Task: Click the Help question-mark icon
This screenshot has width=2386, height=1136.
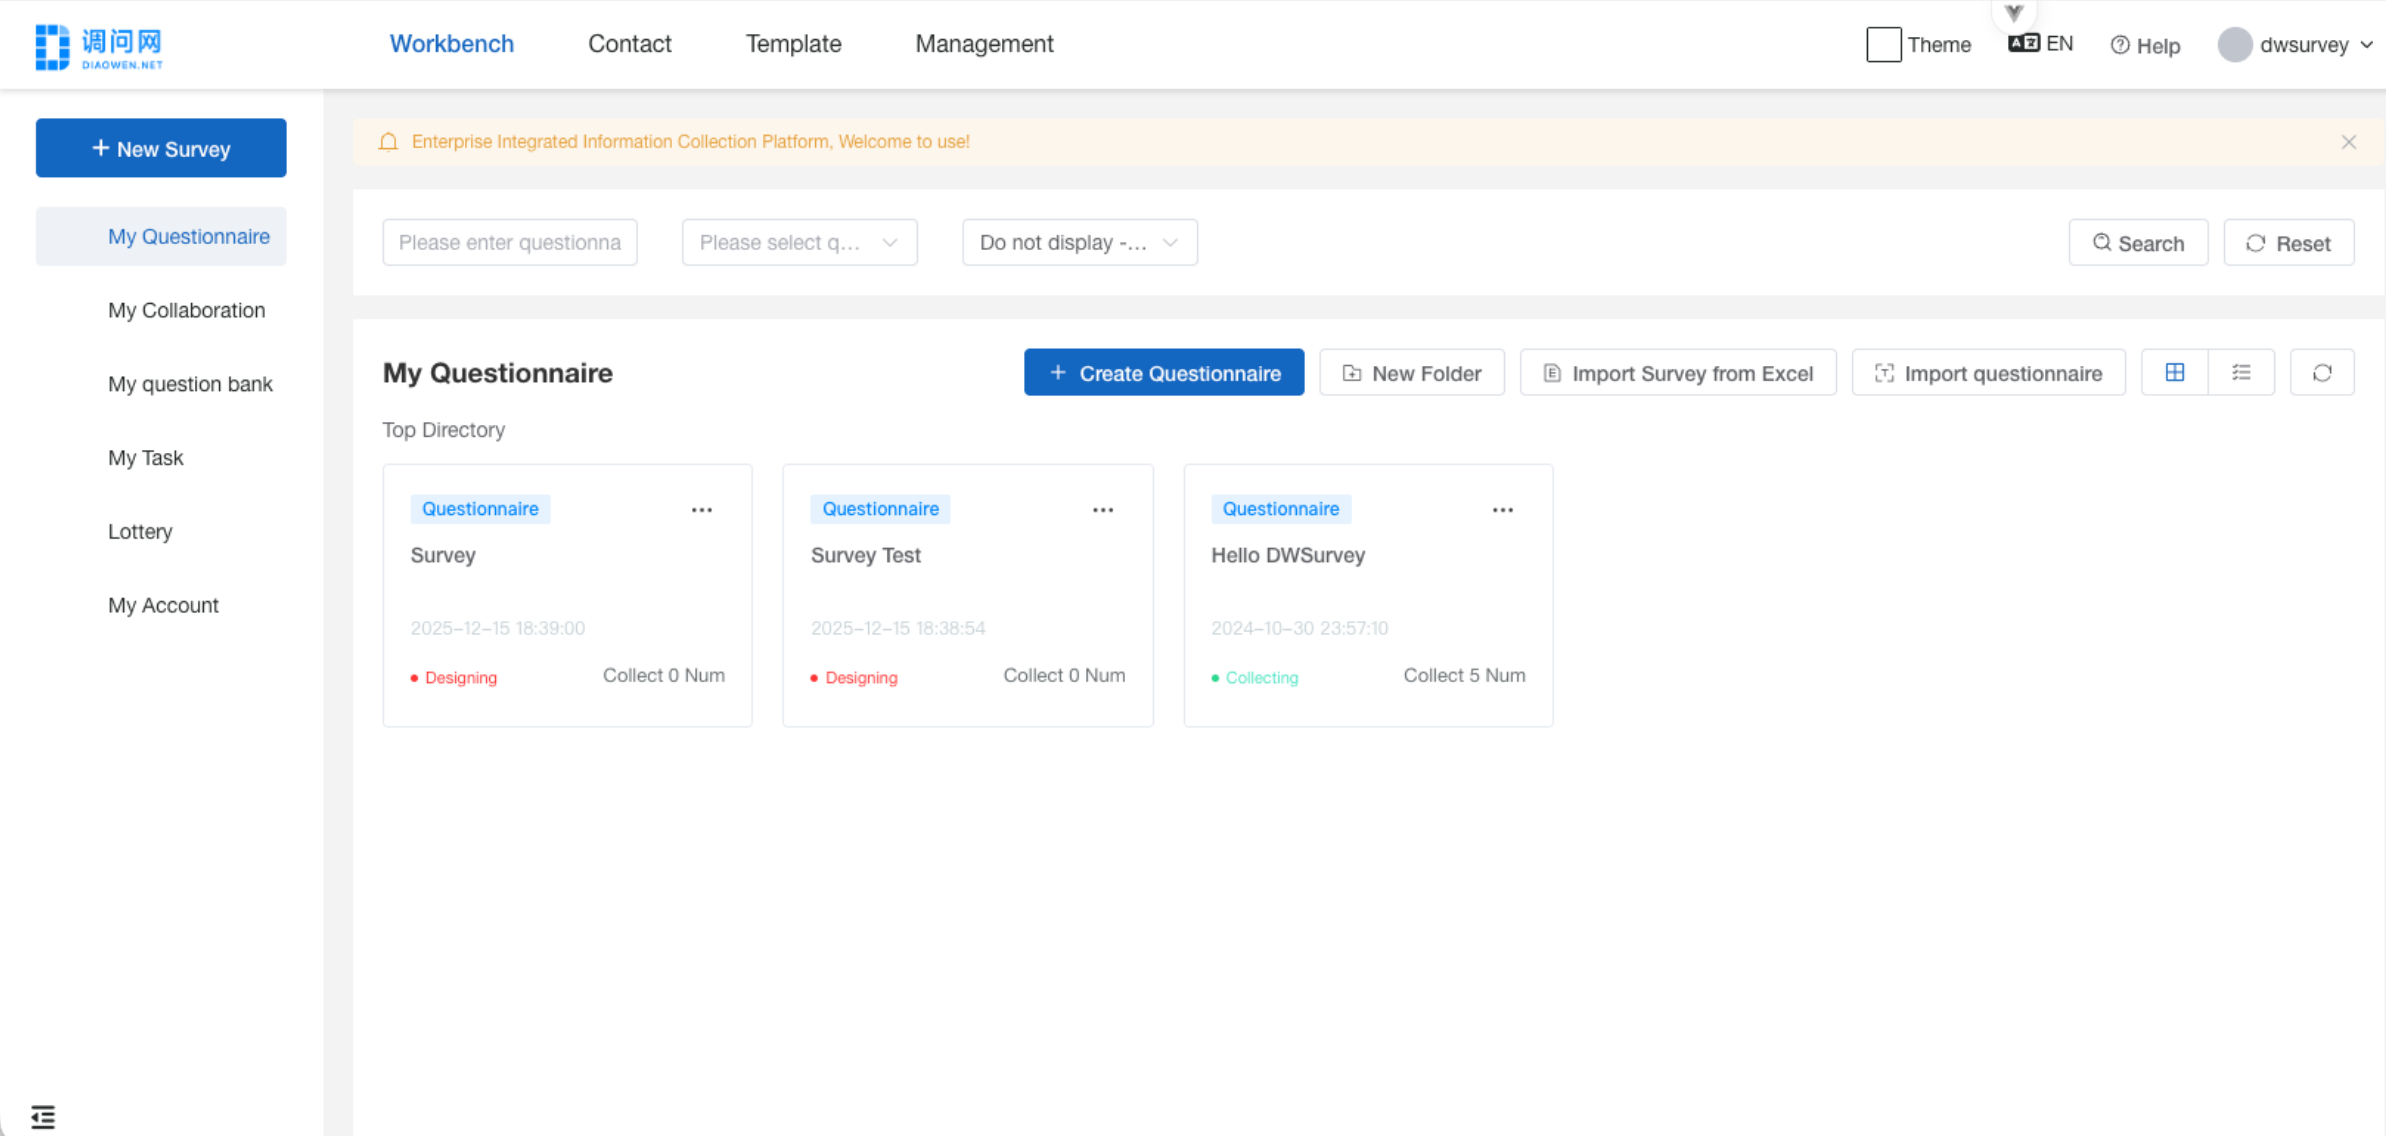Action: [x=2119, y=45]
